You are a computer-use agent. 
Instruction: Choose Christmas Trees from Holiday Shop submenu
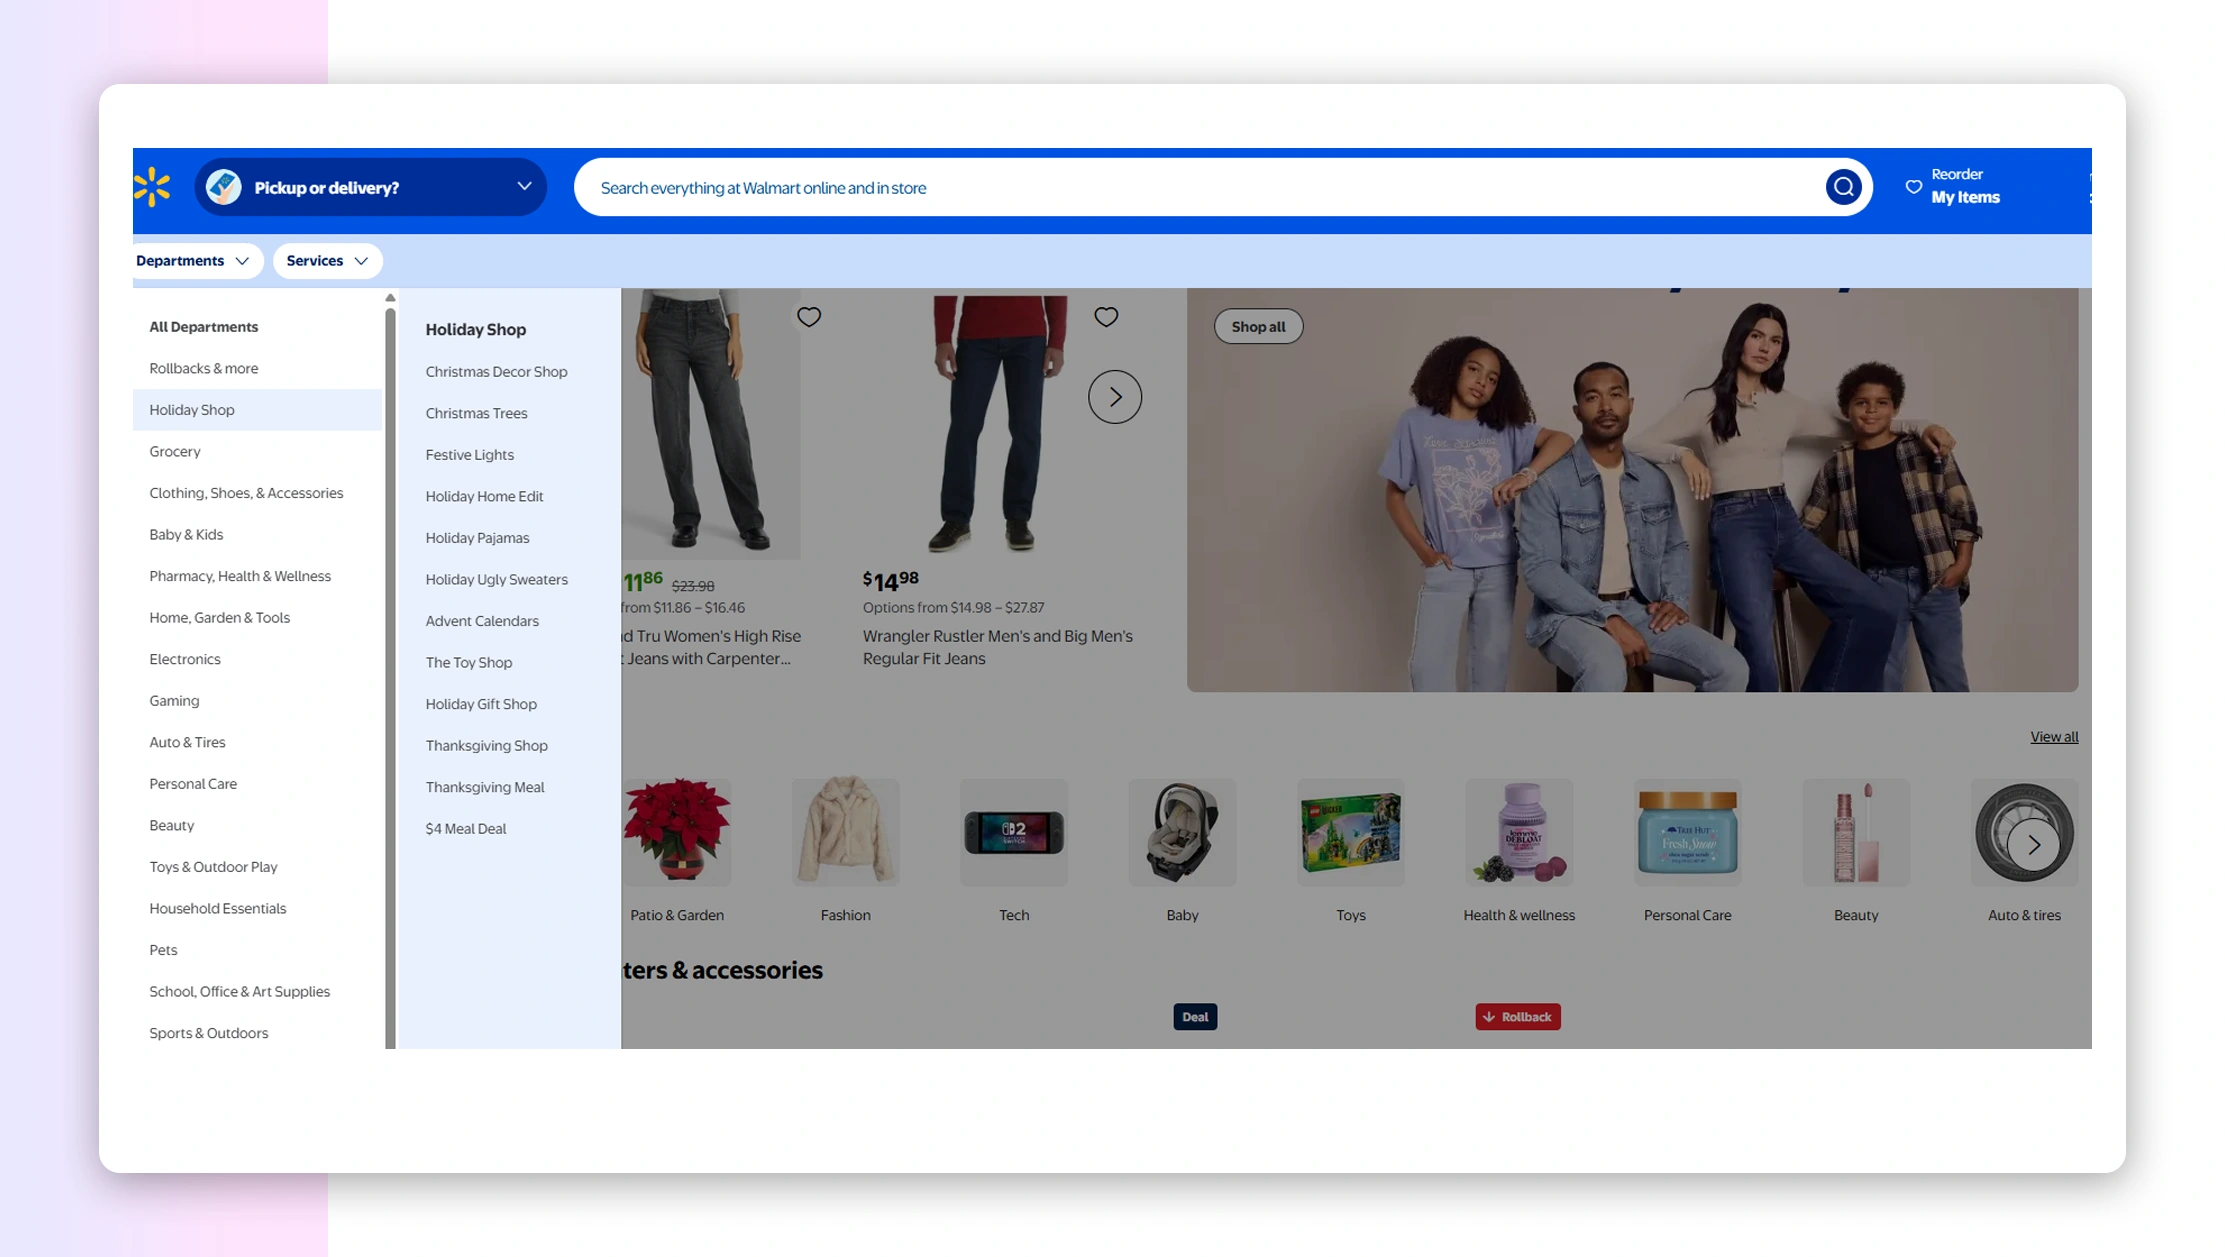(476, 413)
